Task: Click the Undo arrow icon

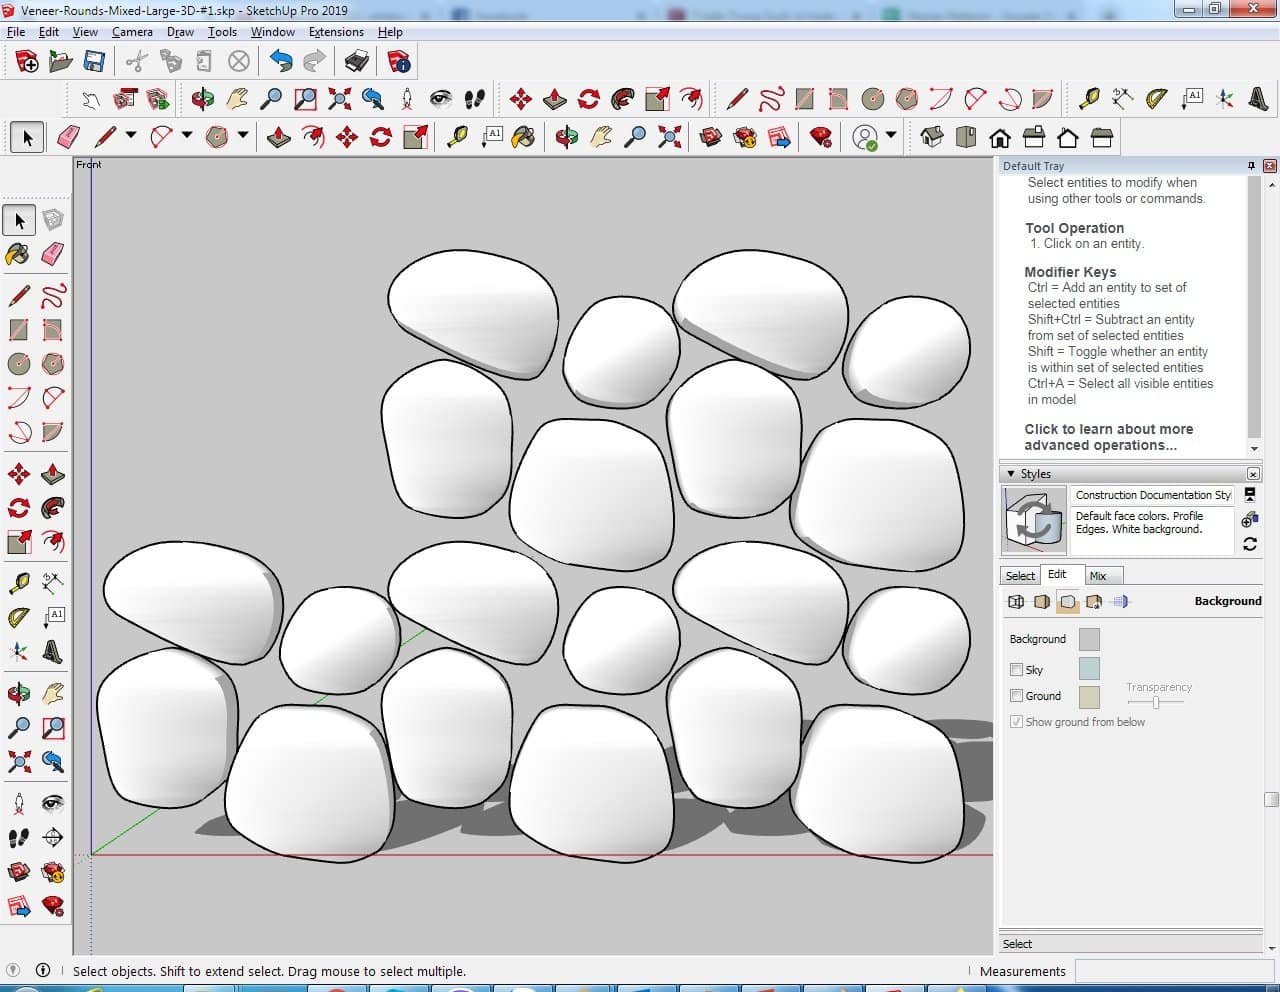Action: point(281,62)
